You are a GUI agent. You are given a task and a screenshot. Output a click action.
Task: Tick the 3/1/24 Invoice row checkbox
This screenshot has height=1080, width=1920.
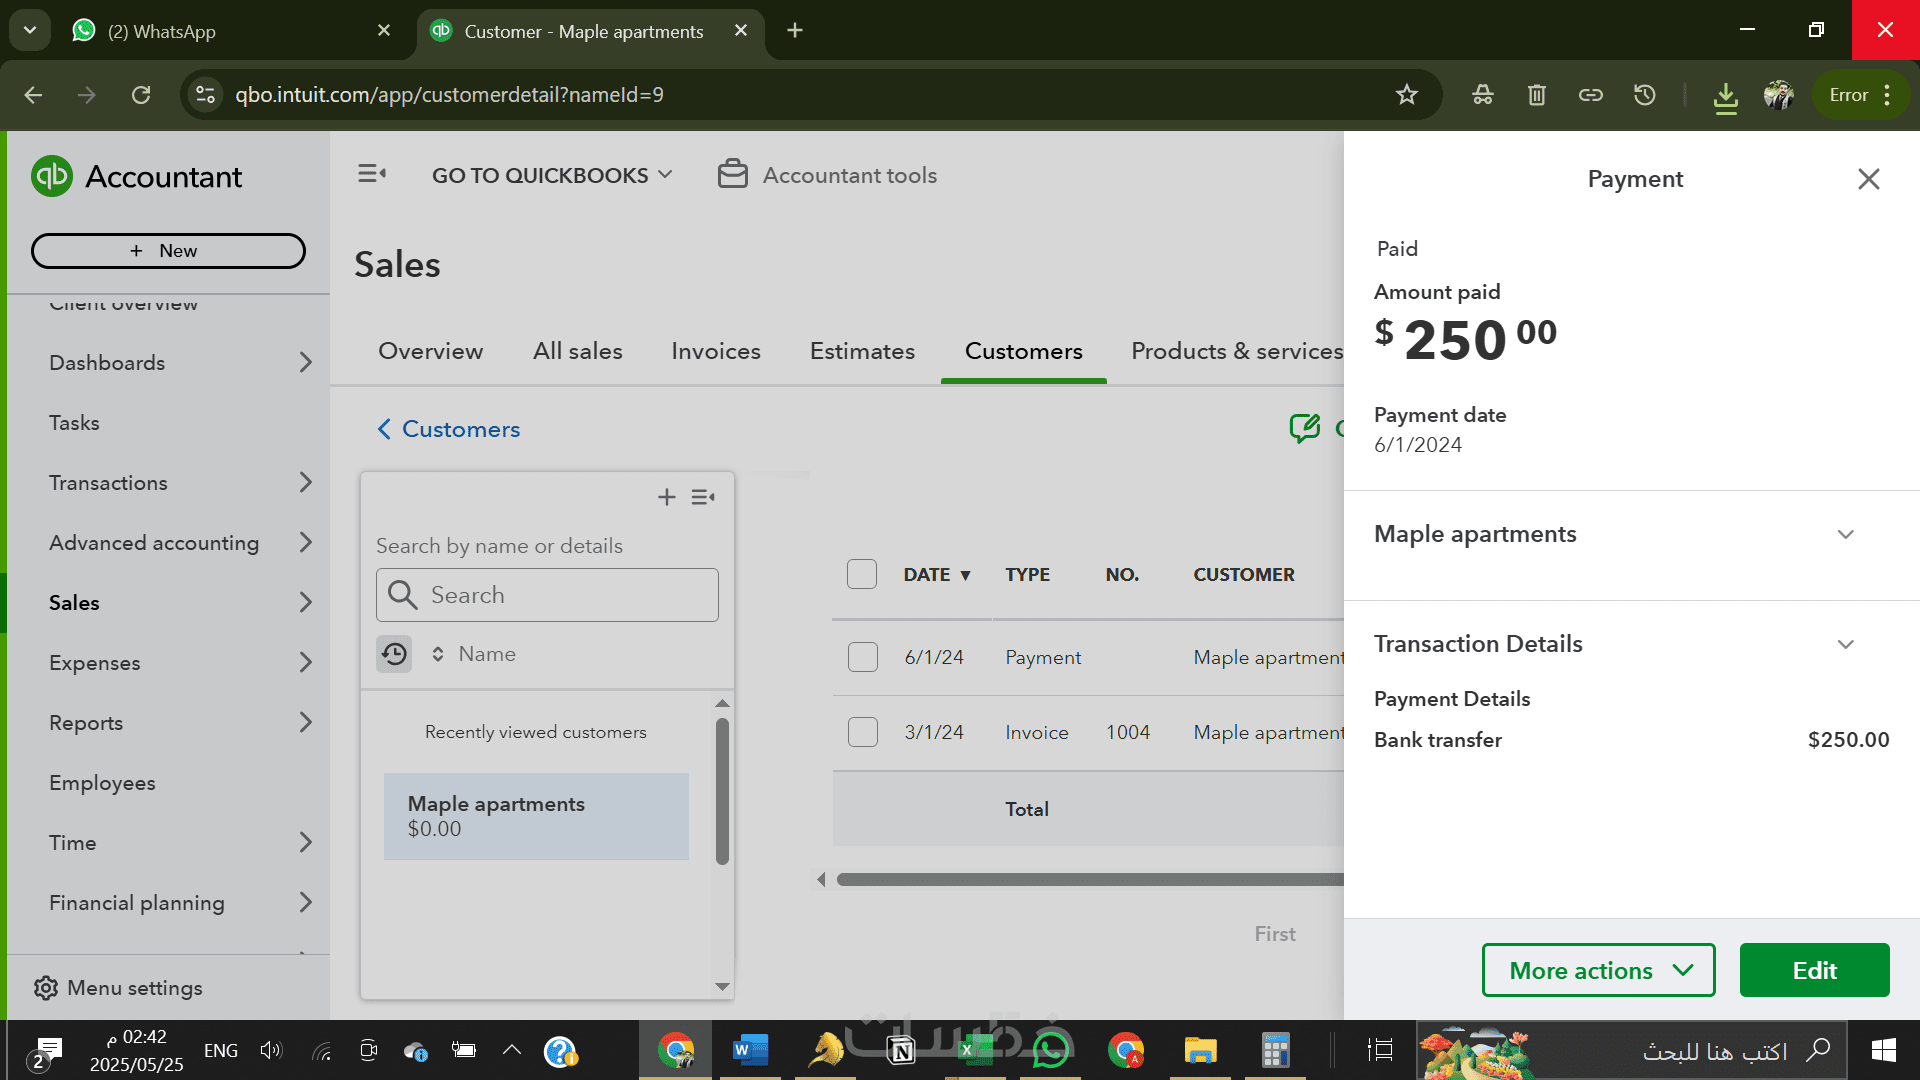862,732
